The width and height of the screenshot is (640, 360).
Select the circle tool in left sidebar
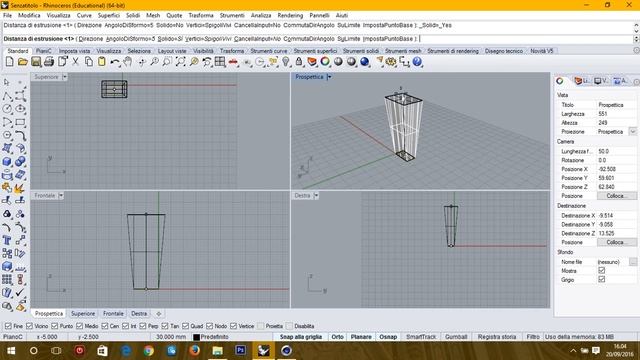[7, 109]
